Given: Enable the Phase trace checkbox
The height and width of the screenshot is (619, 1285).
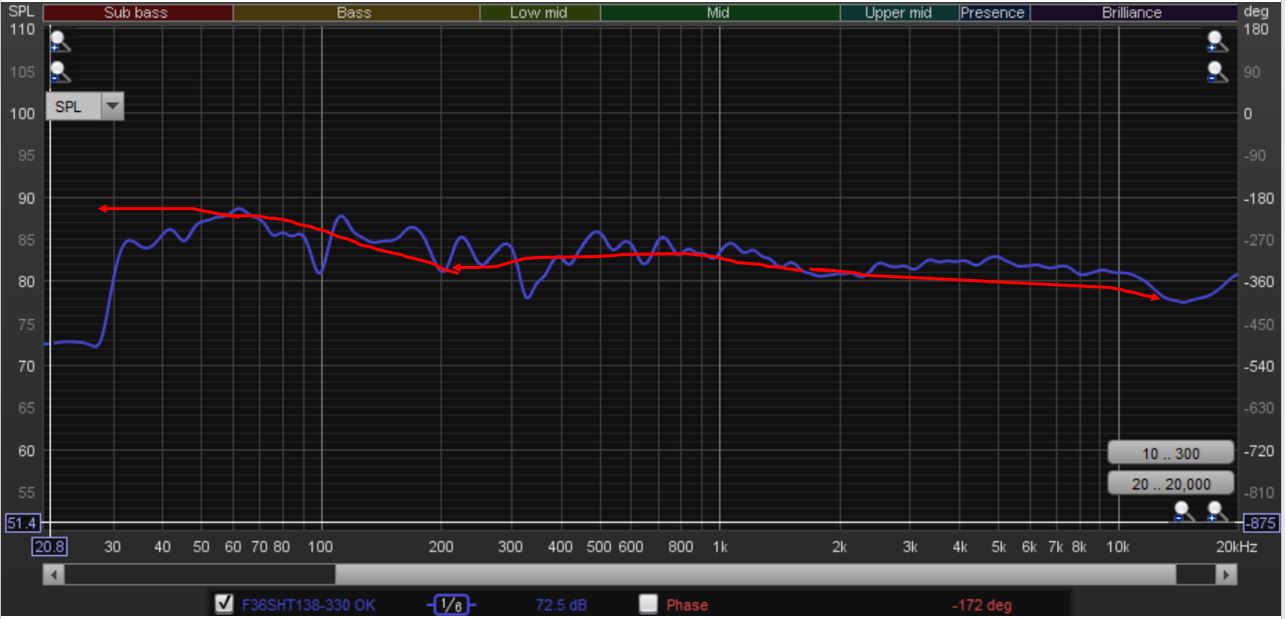Looking at the screenshot, I should [648, 604].
